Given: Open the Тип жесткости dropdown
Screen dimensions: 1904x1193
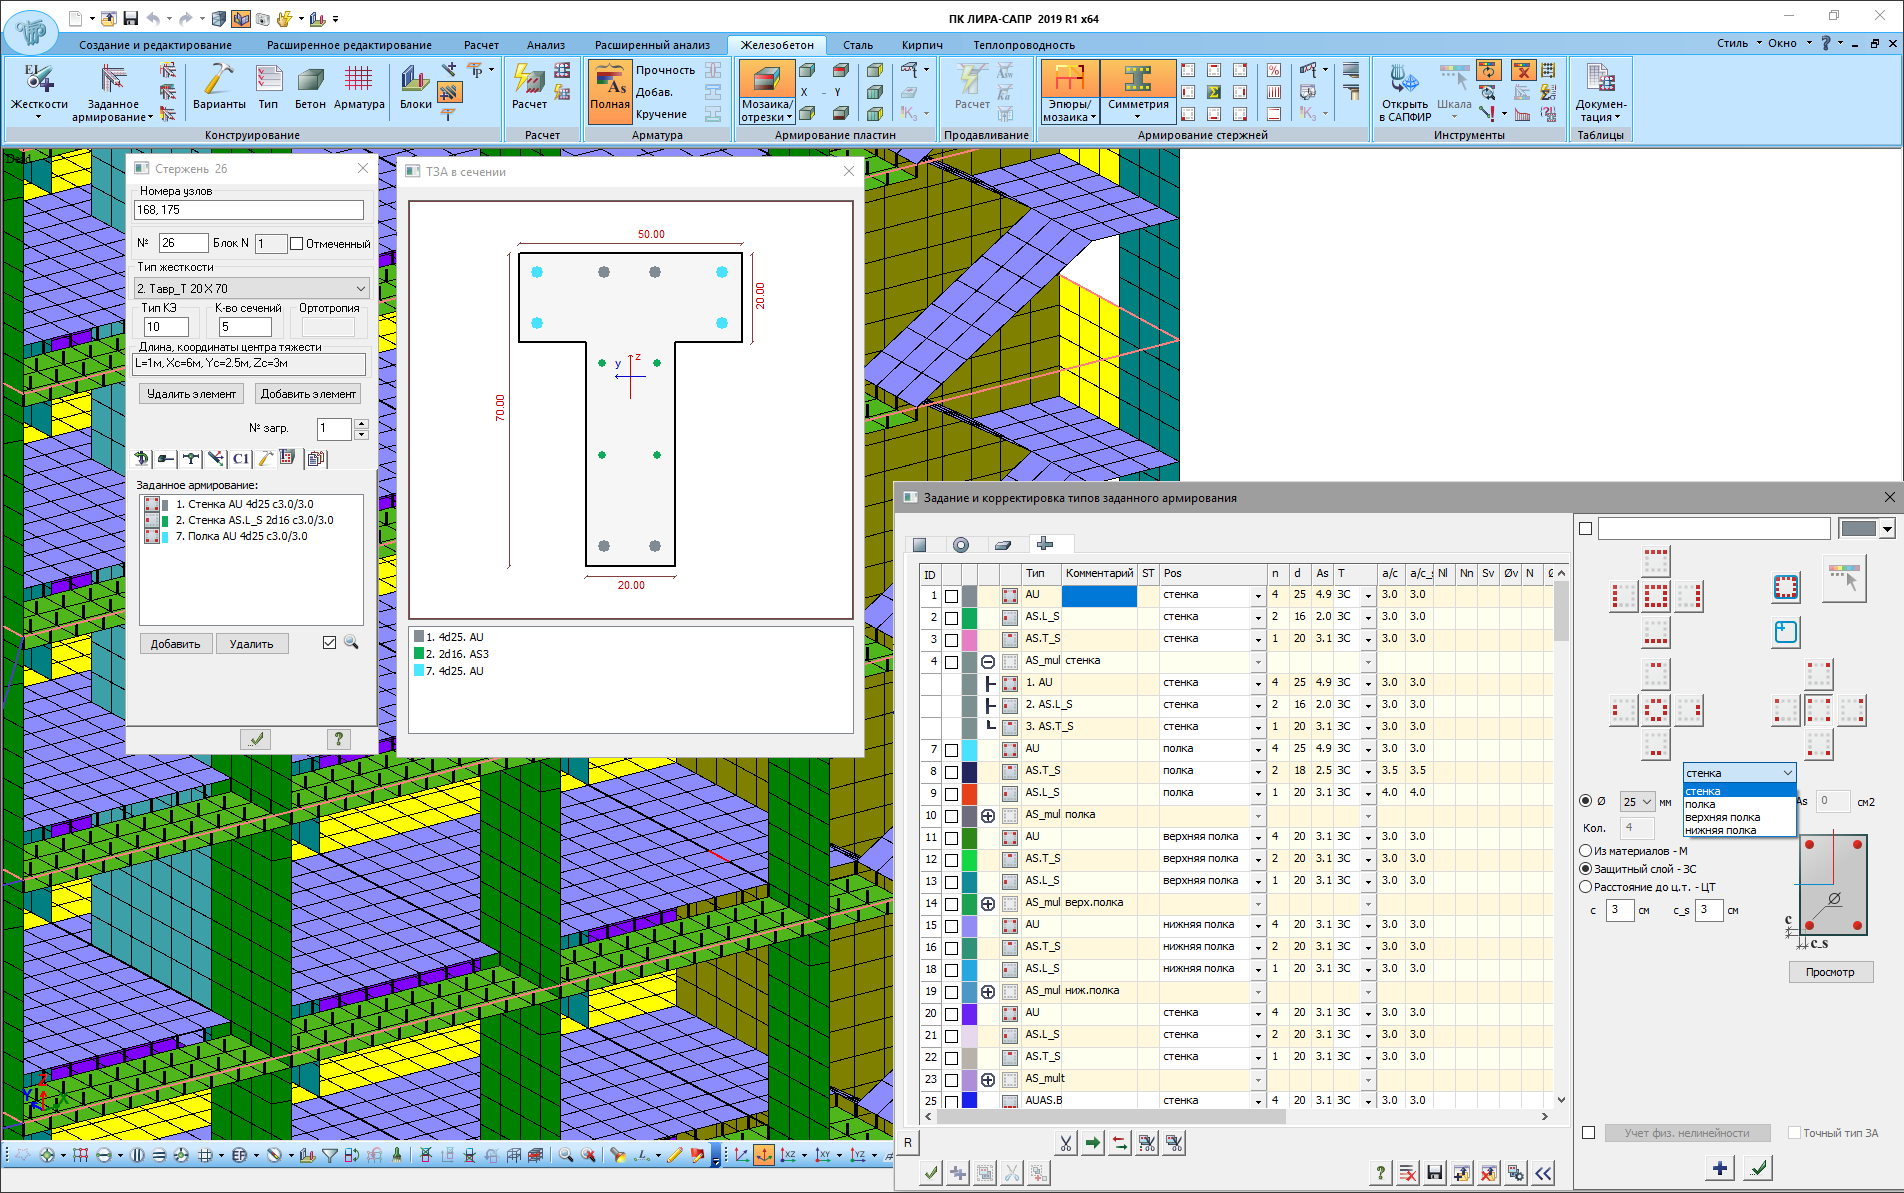Looking at the screenshot, I should click(362, 287).
